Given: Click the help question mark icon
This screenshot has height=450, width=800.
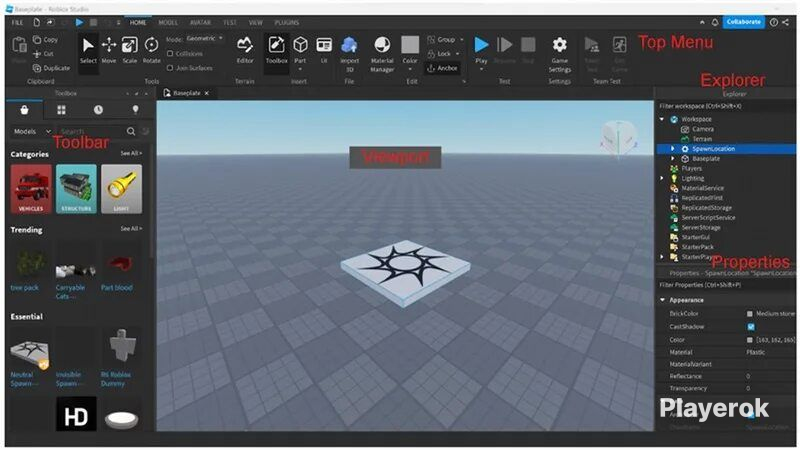Looking at the screenshot, I should tap(773, 22).
